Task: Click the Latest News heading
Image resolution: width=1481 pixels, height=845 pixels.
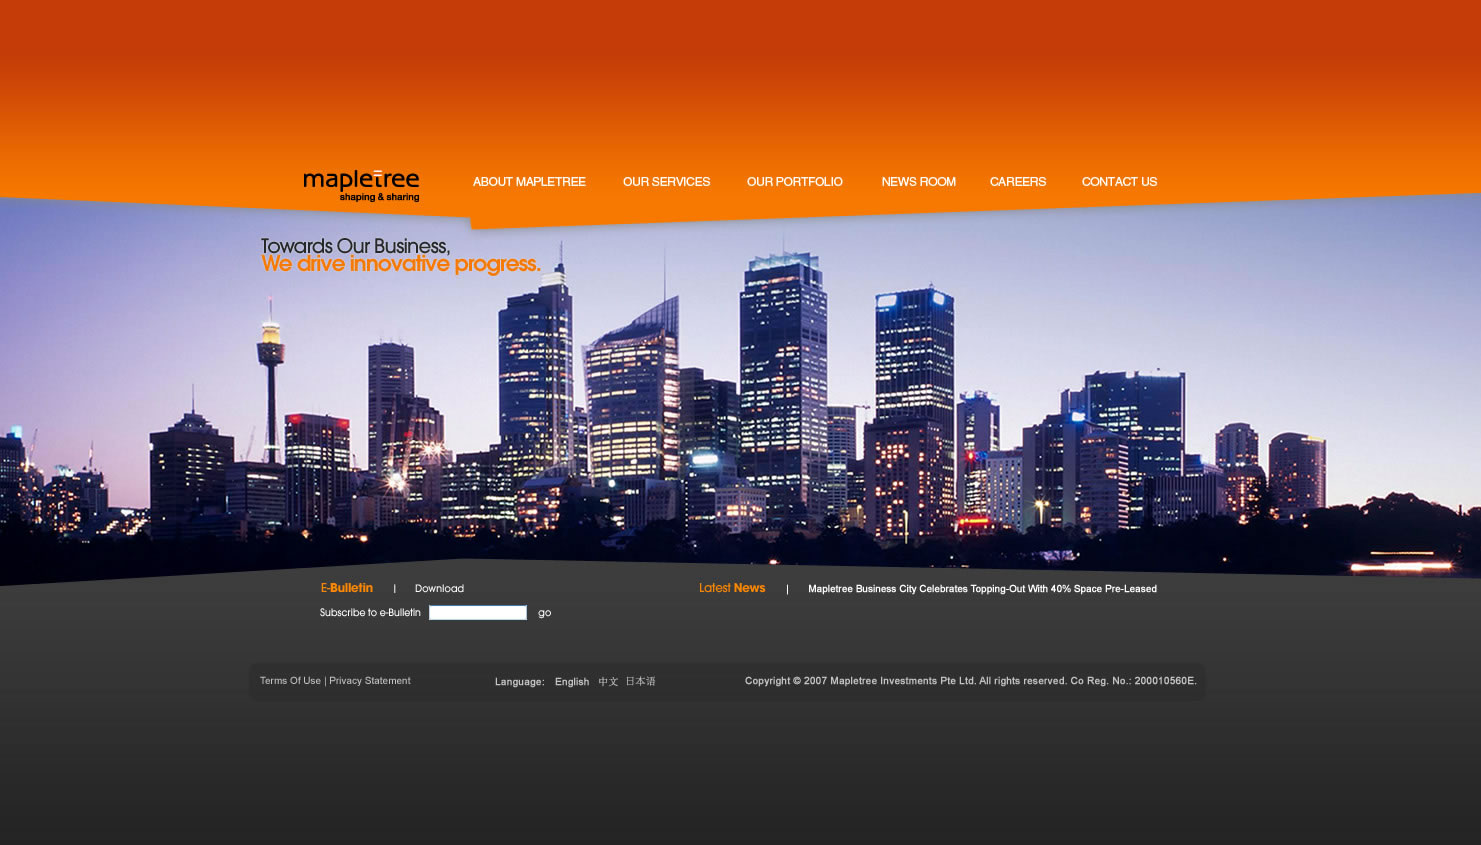Action: tap(732, 588)
